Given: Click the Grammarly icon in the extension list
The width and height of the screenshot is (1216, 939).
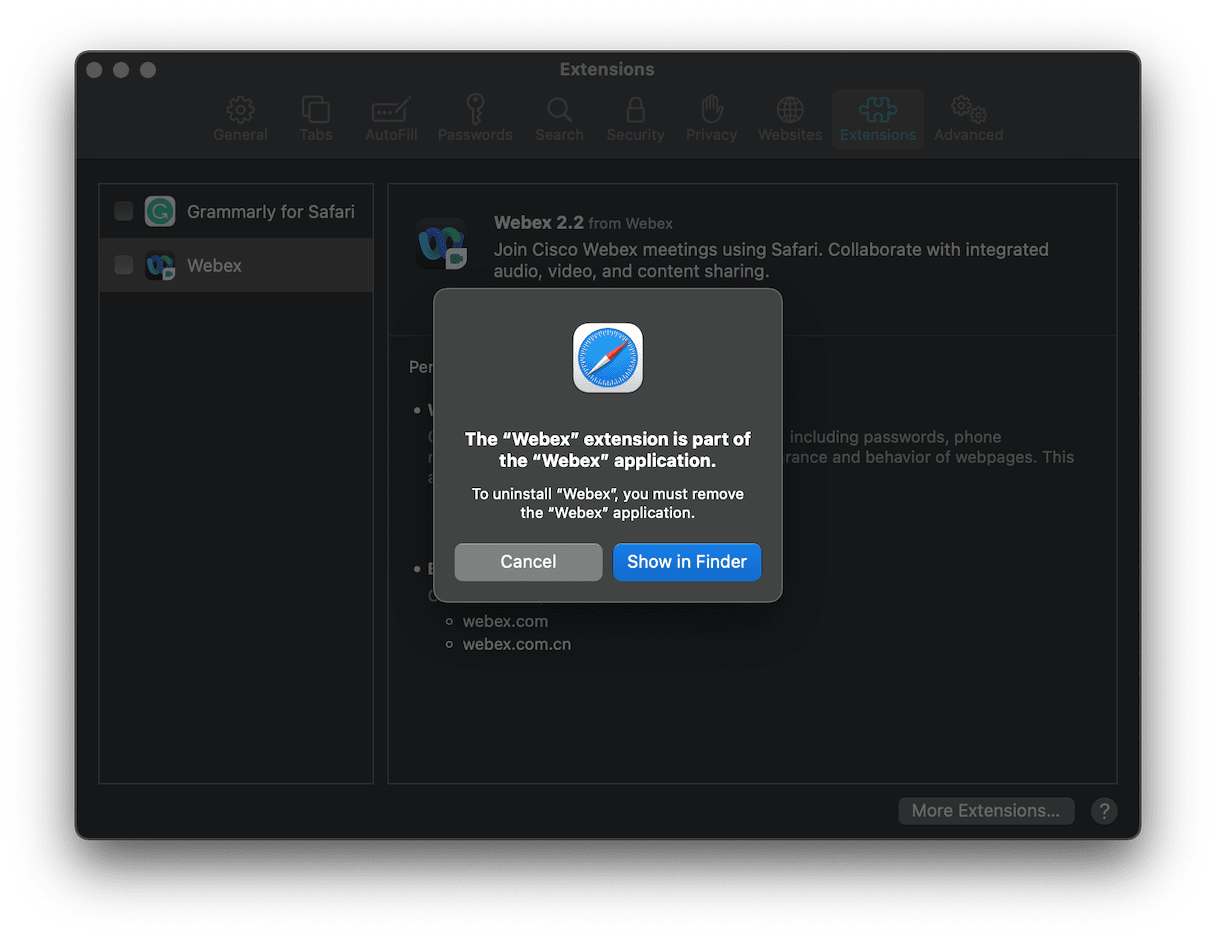Looking at the screenshot, I should 160,211.
